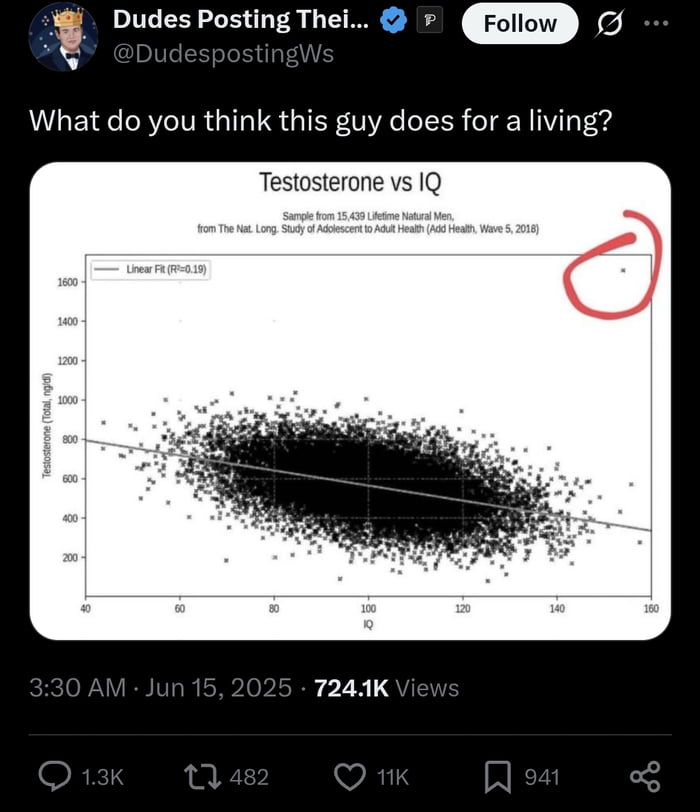Click the square P affiliate badge
The width and height of the screenshot is (700, 812).
coord(430,21)
